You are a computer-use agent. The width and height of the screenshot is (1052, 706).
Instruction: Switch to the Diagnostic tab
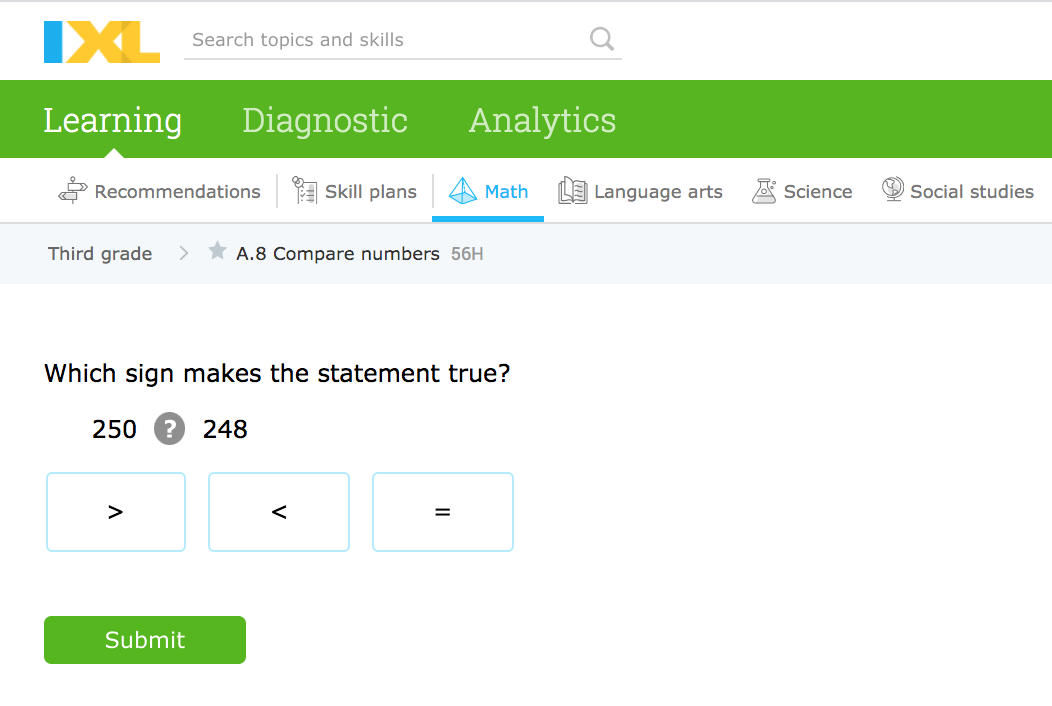(x=325, y=120)
